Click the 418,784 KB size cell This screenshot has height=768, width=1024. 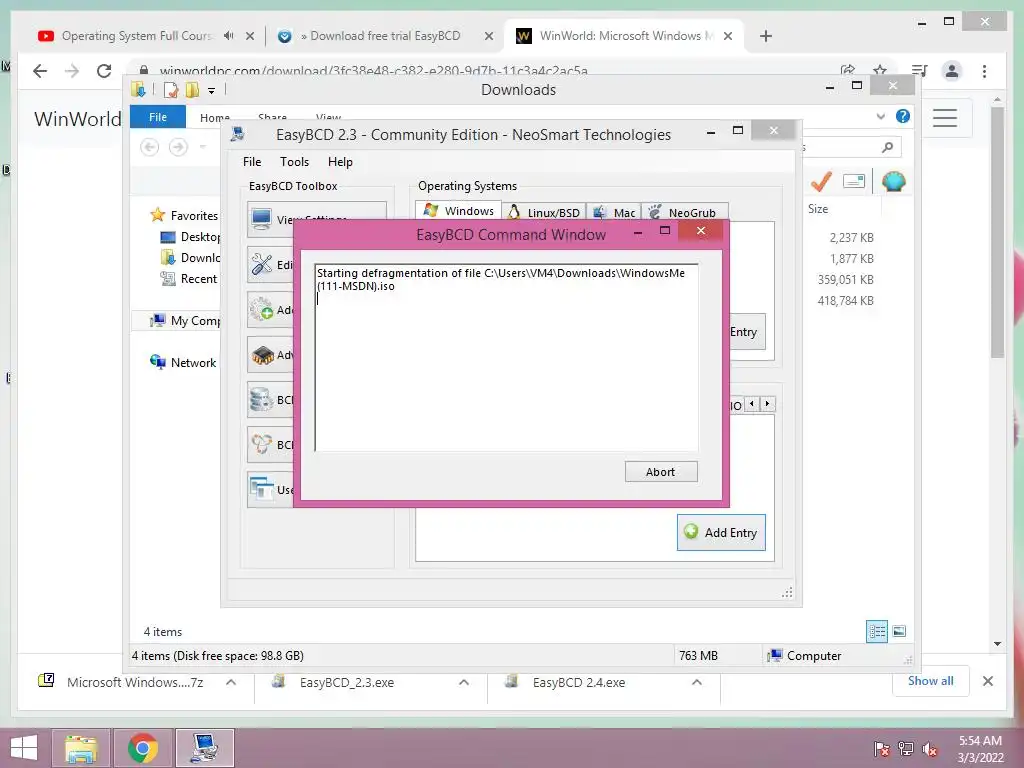845,300
